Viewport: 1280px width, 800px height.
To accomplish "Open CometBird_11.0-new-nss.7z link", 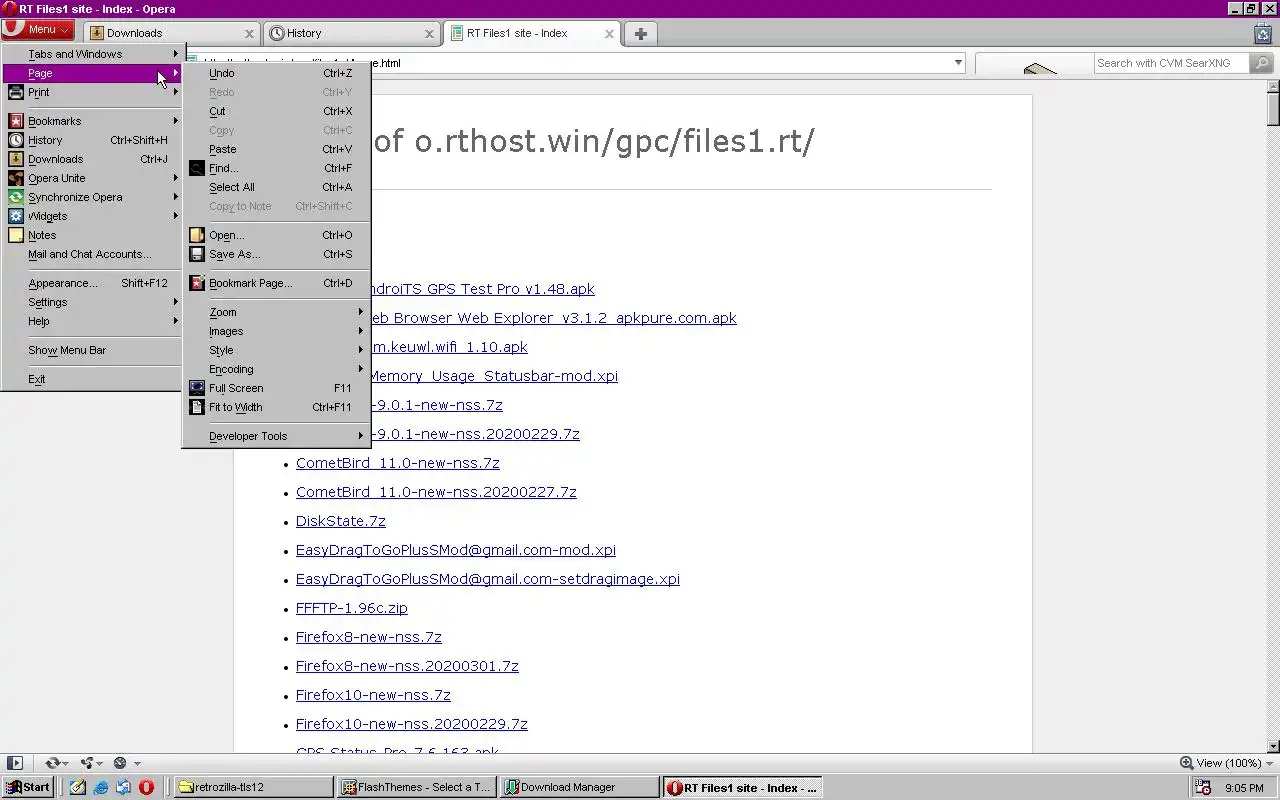I will click(x=398, y=463).
